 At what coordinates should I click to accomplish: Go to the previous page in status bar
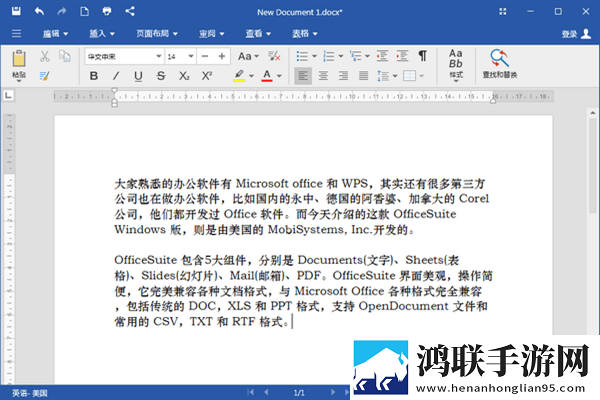pos(266,392)
